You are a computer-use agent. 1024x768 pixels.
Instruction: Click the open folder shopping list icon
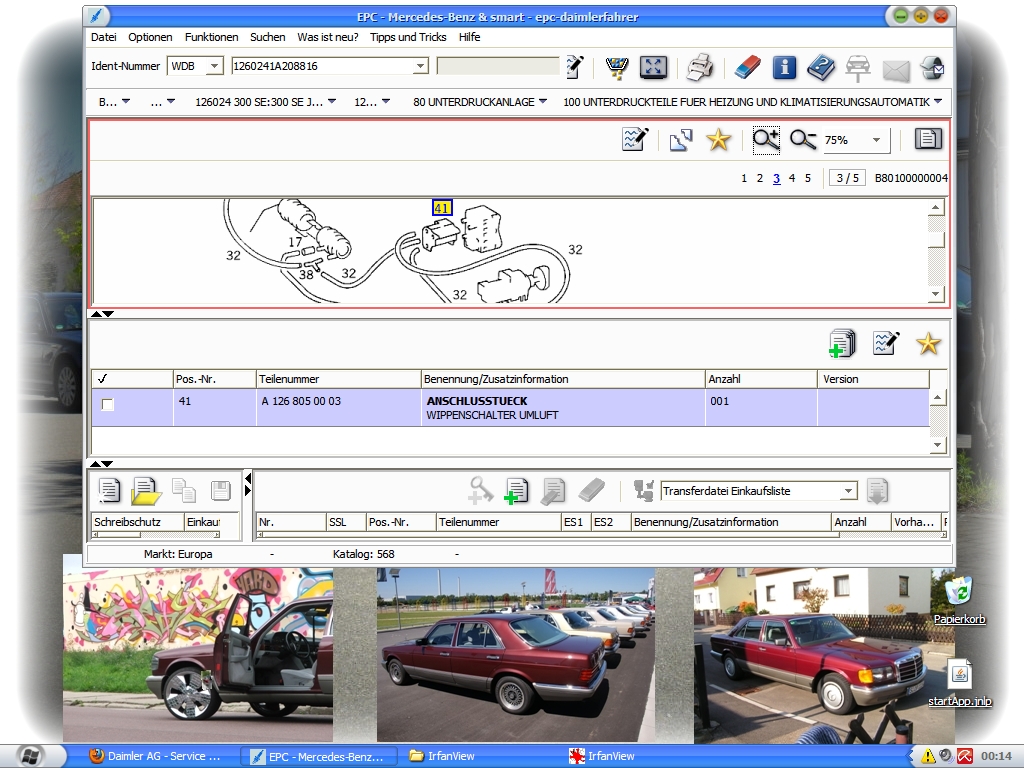pyautogui.click(x=146, y=491)
